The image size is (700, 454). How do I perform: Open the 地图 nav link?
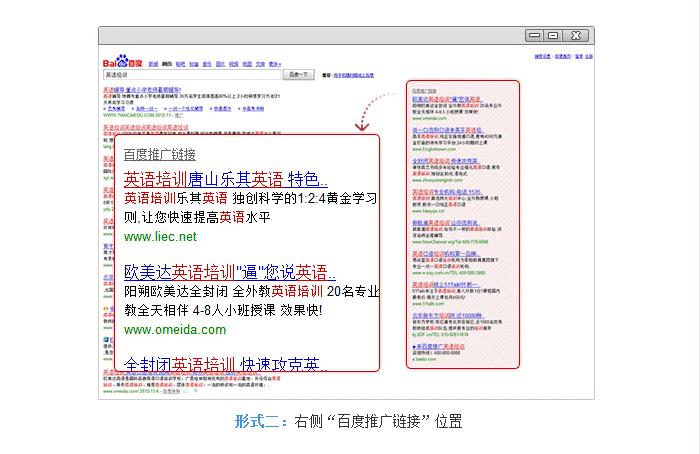[x=247, y=64]
